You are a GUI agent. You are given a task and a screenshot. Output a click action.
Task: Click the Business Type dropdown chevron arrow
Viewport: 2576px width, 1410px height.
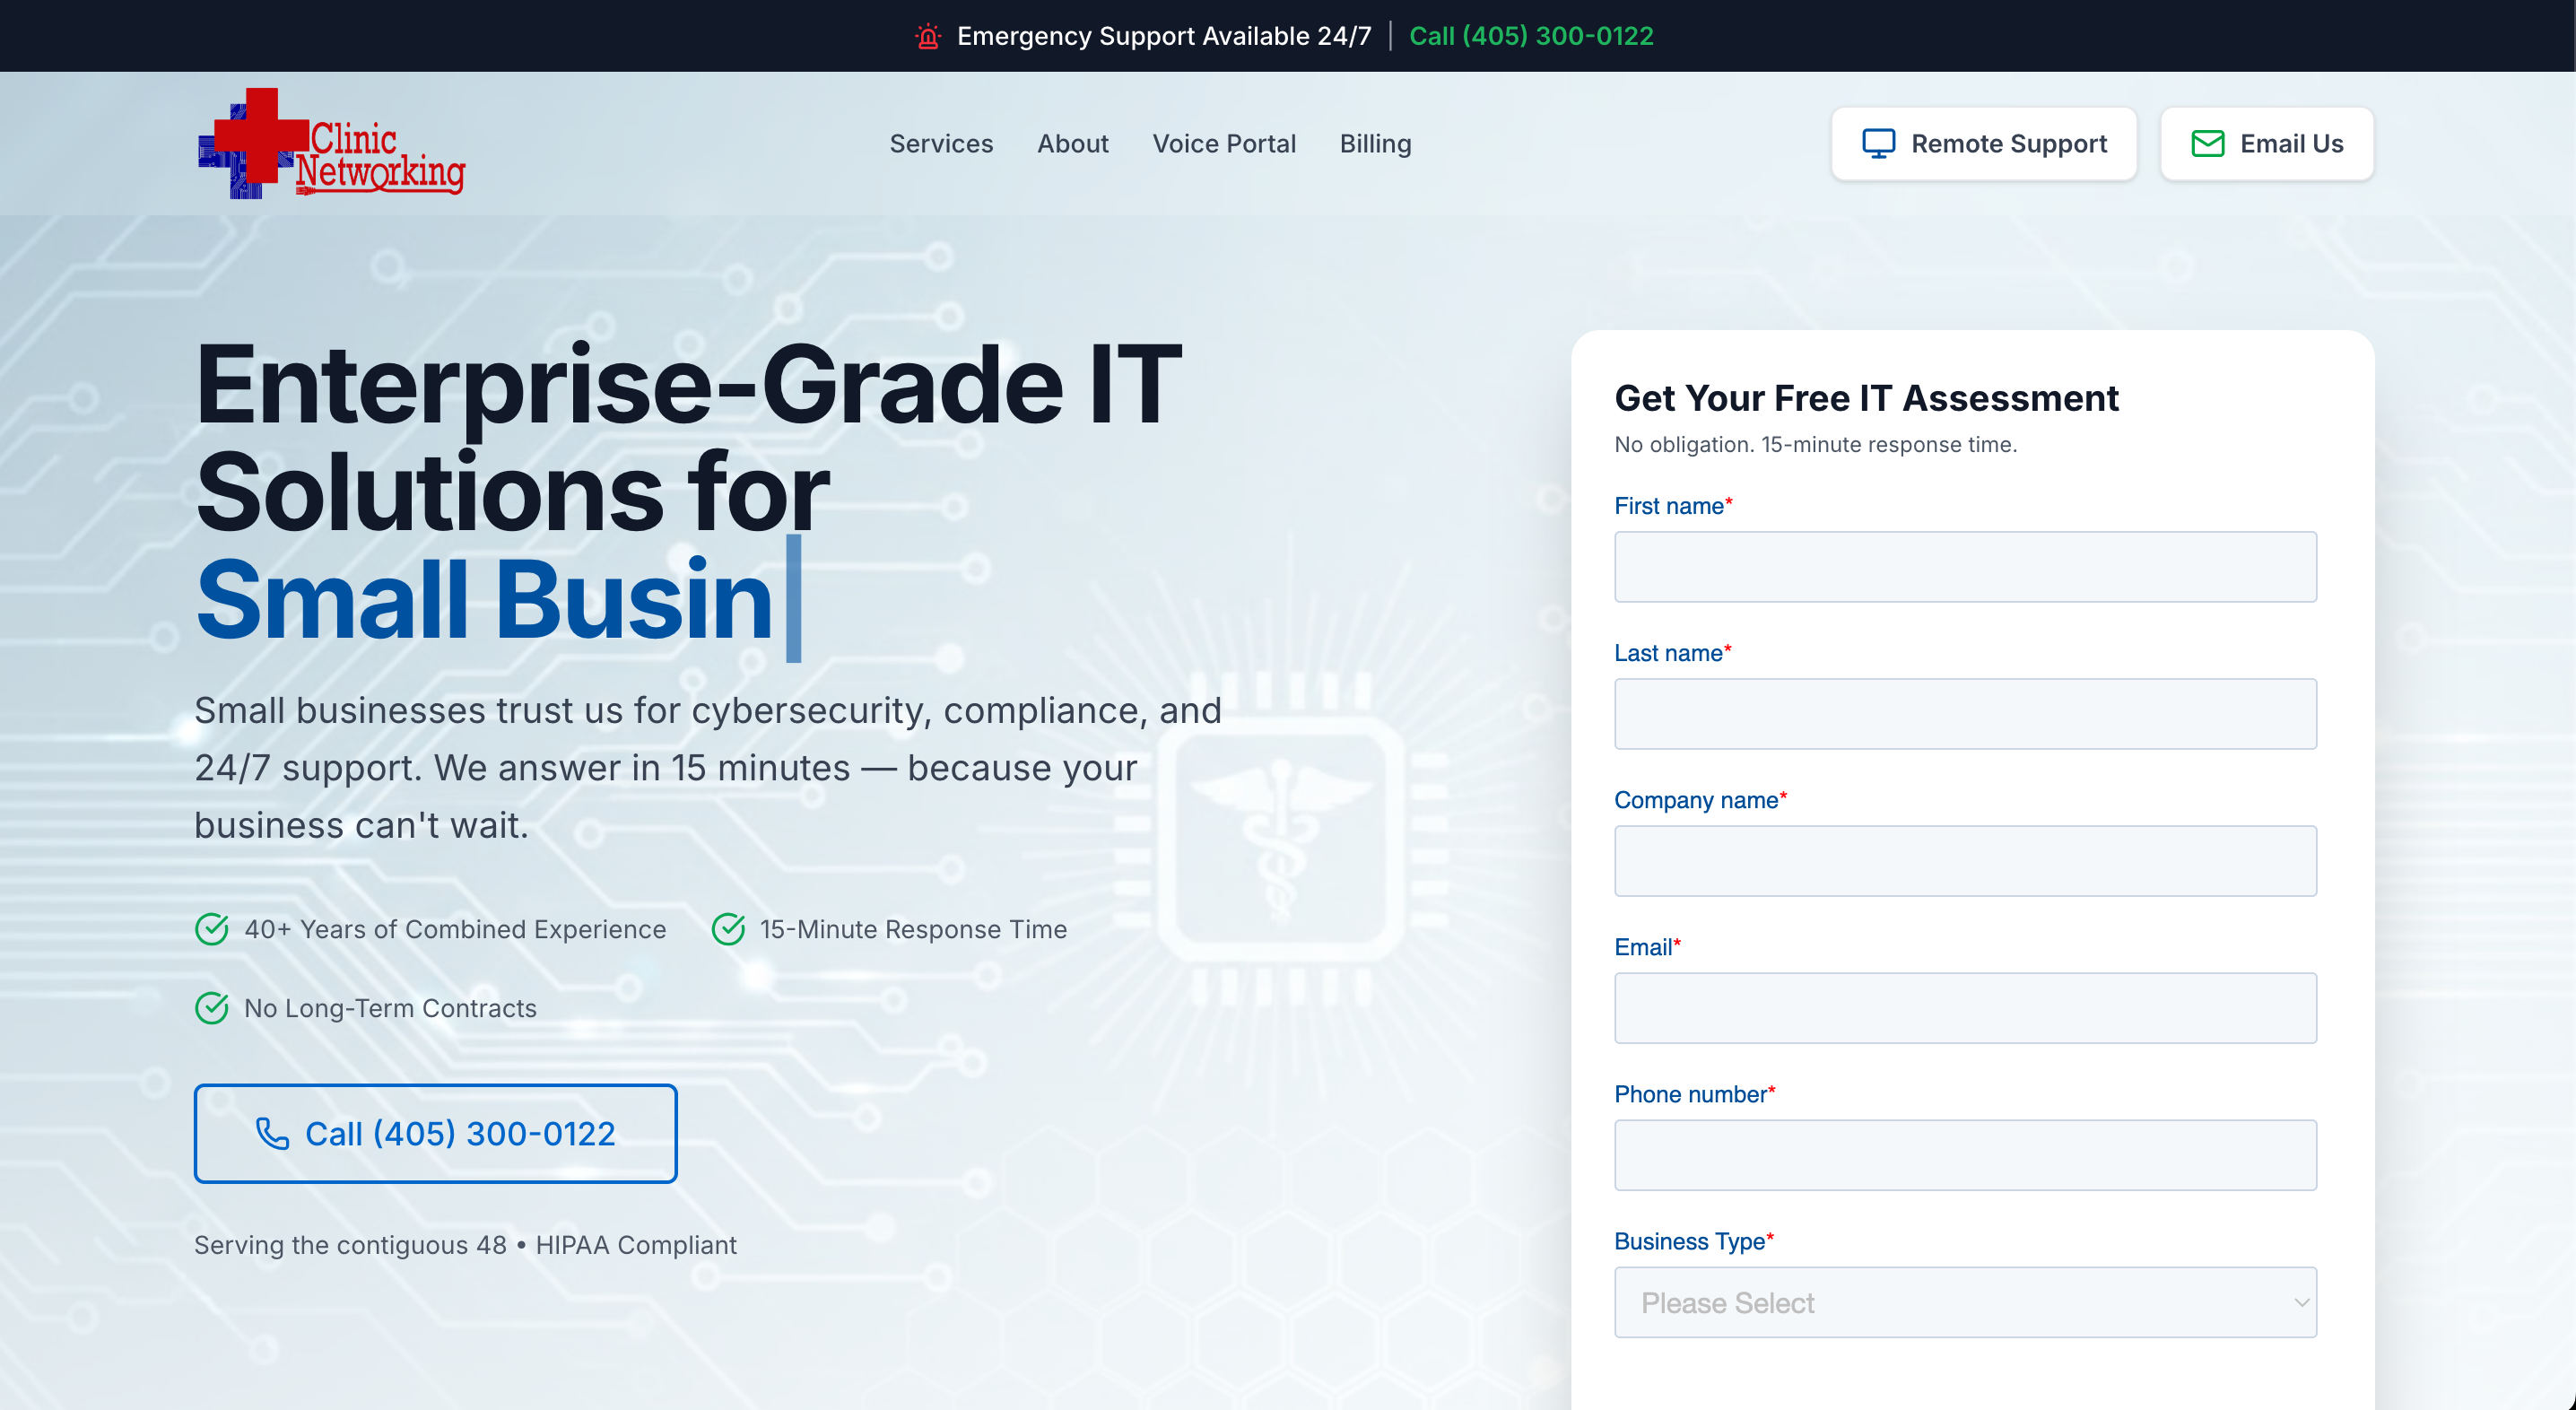pos(2301,1302)
